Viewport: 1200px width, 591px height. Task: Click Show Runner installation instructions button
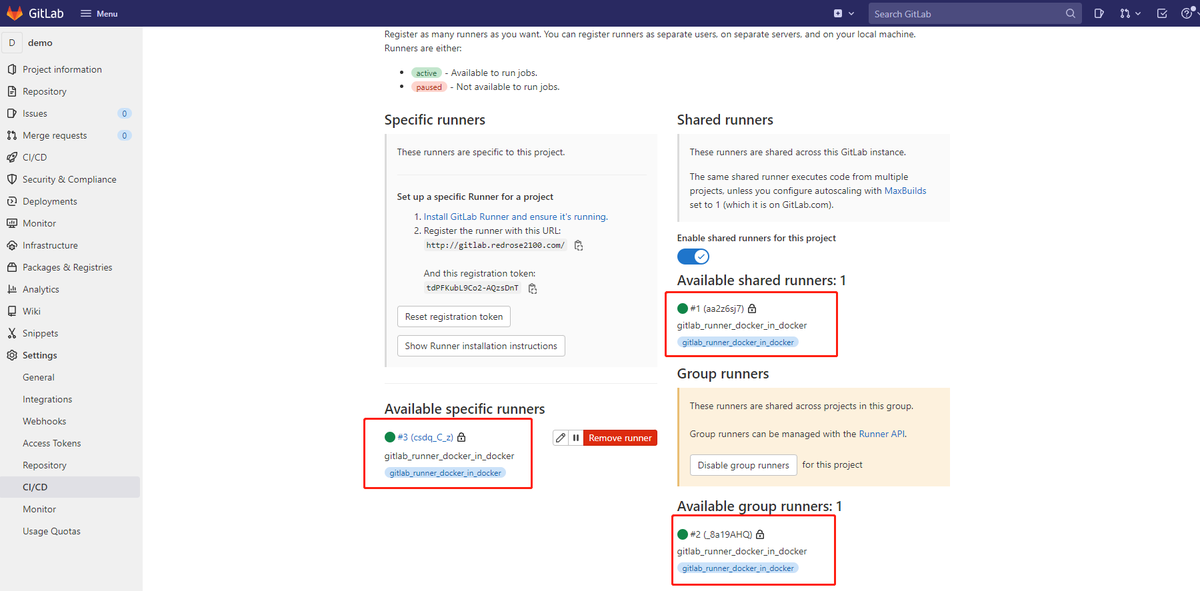[481, 346]
